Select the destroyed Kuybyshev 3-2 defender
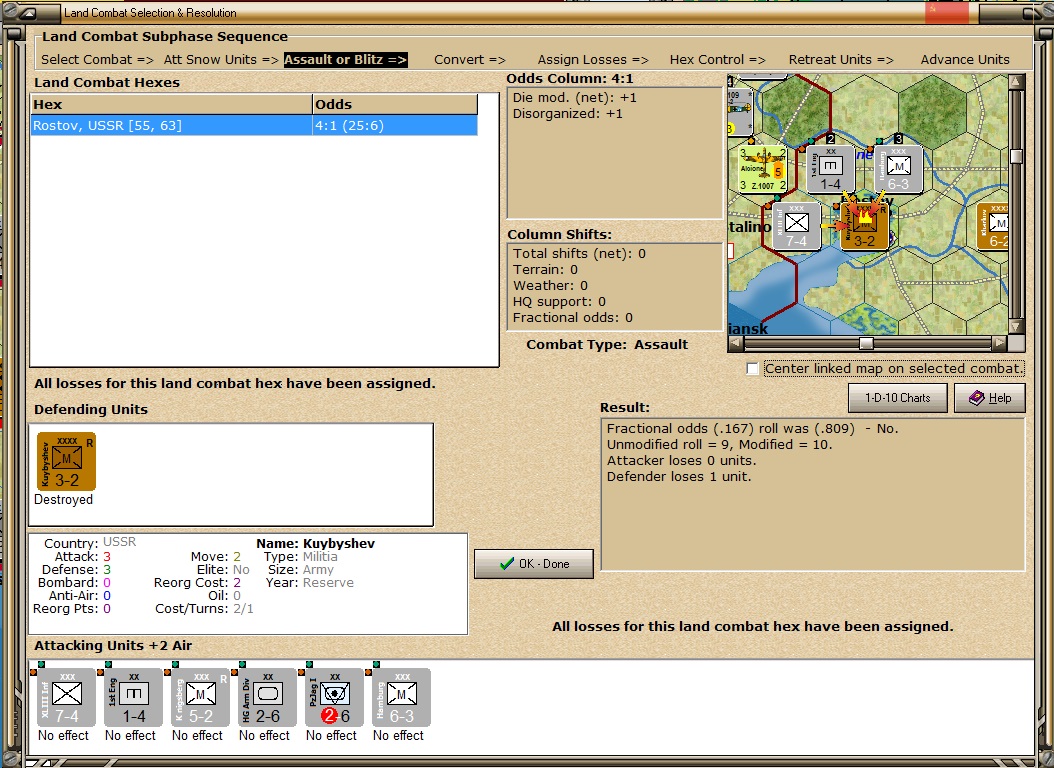The image size is (1054, 768). [x=66, y=461]
